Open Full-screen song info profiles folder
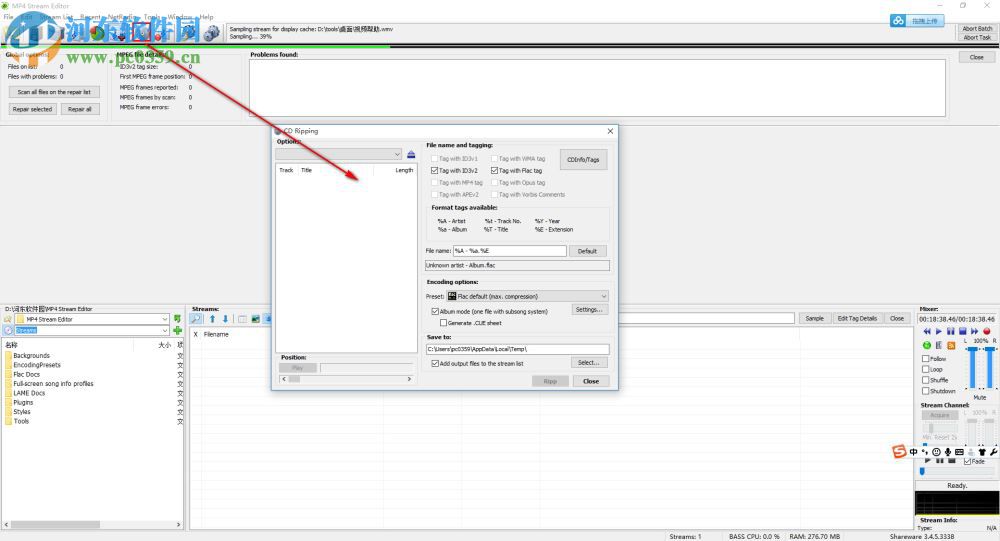This screenshot has width=1000, height=541. [x=53, y=384]
